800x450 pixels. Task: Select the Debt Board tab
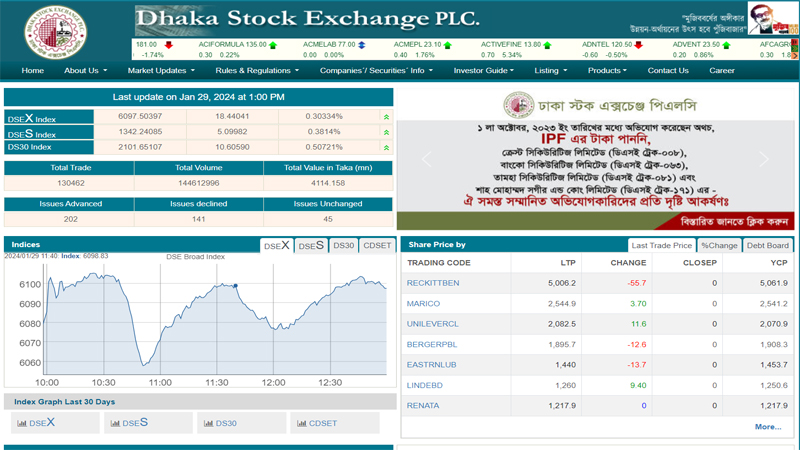(x=767, y=245)
